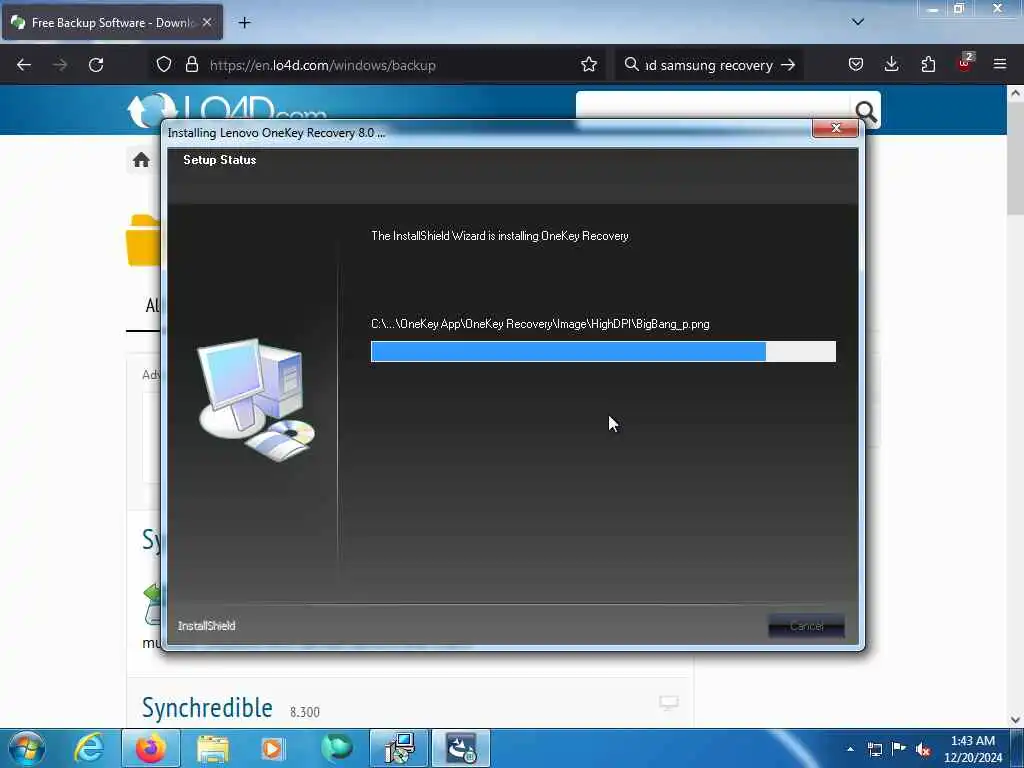This screenshot has width=1024, height=768.
Task: Close the Lenovo OneKey Recovery installer window
Action: click(835, 128)
